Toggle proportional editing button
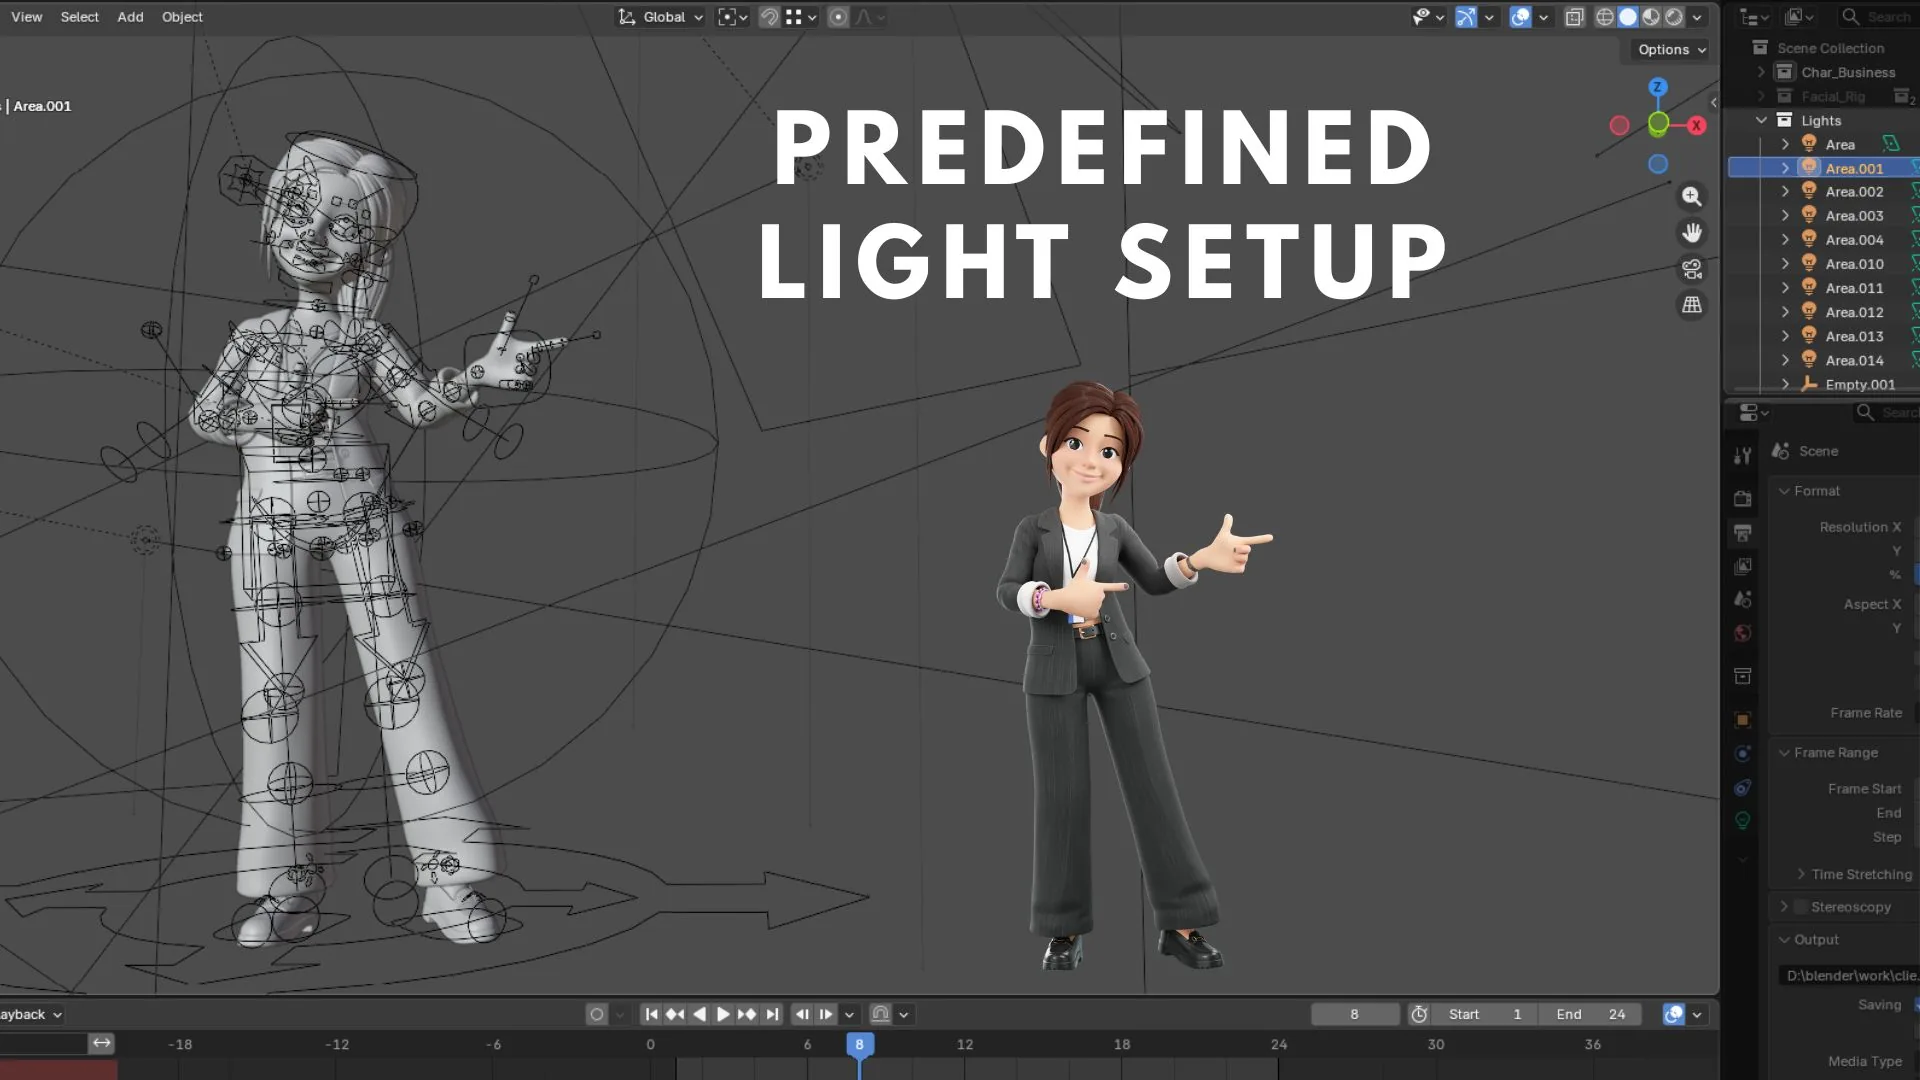 coord(838,17)
